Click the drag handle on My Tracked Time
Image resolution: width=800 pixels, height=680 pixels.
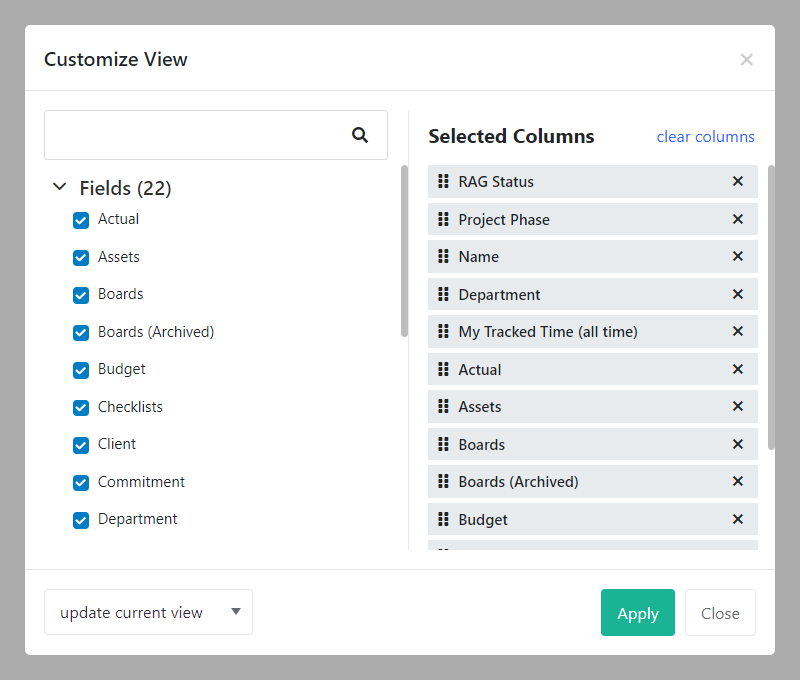click(444, 331)
